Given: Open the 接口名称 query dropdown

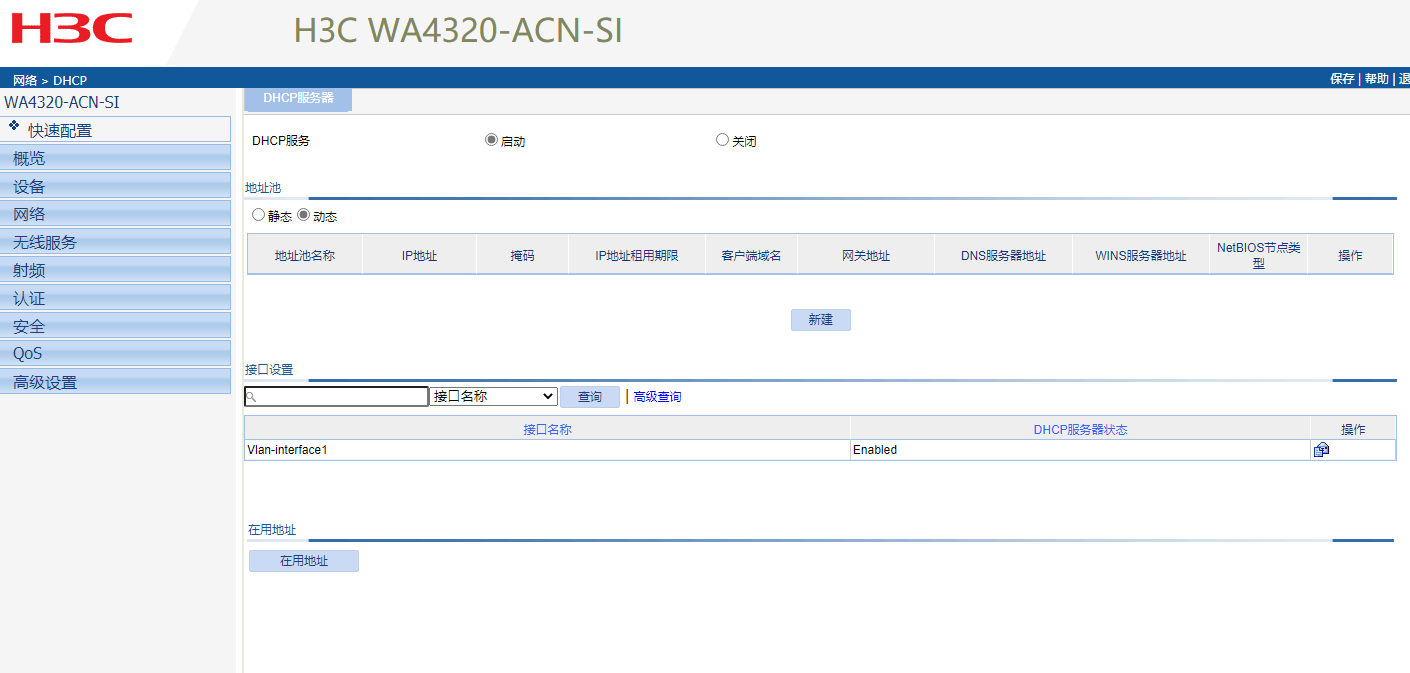Looking at the screenshot, I should 493,396.
